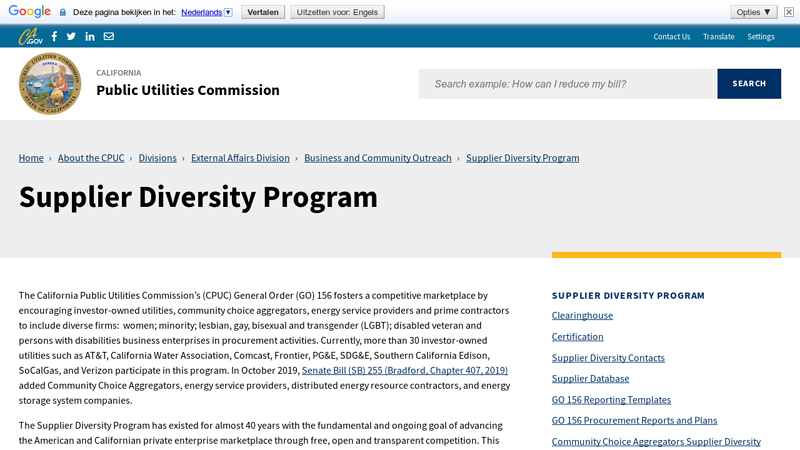This screenshot has width=800, height=450.
Task: Open the Nederlands language dropdown
Action: click(x=207, y=12)
